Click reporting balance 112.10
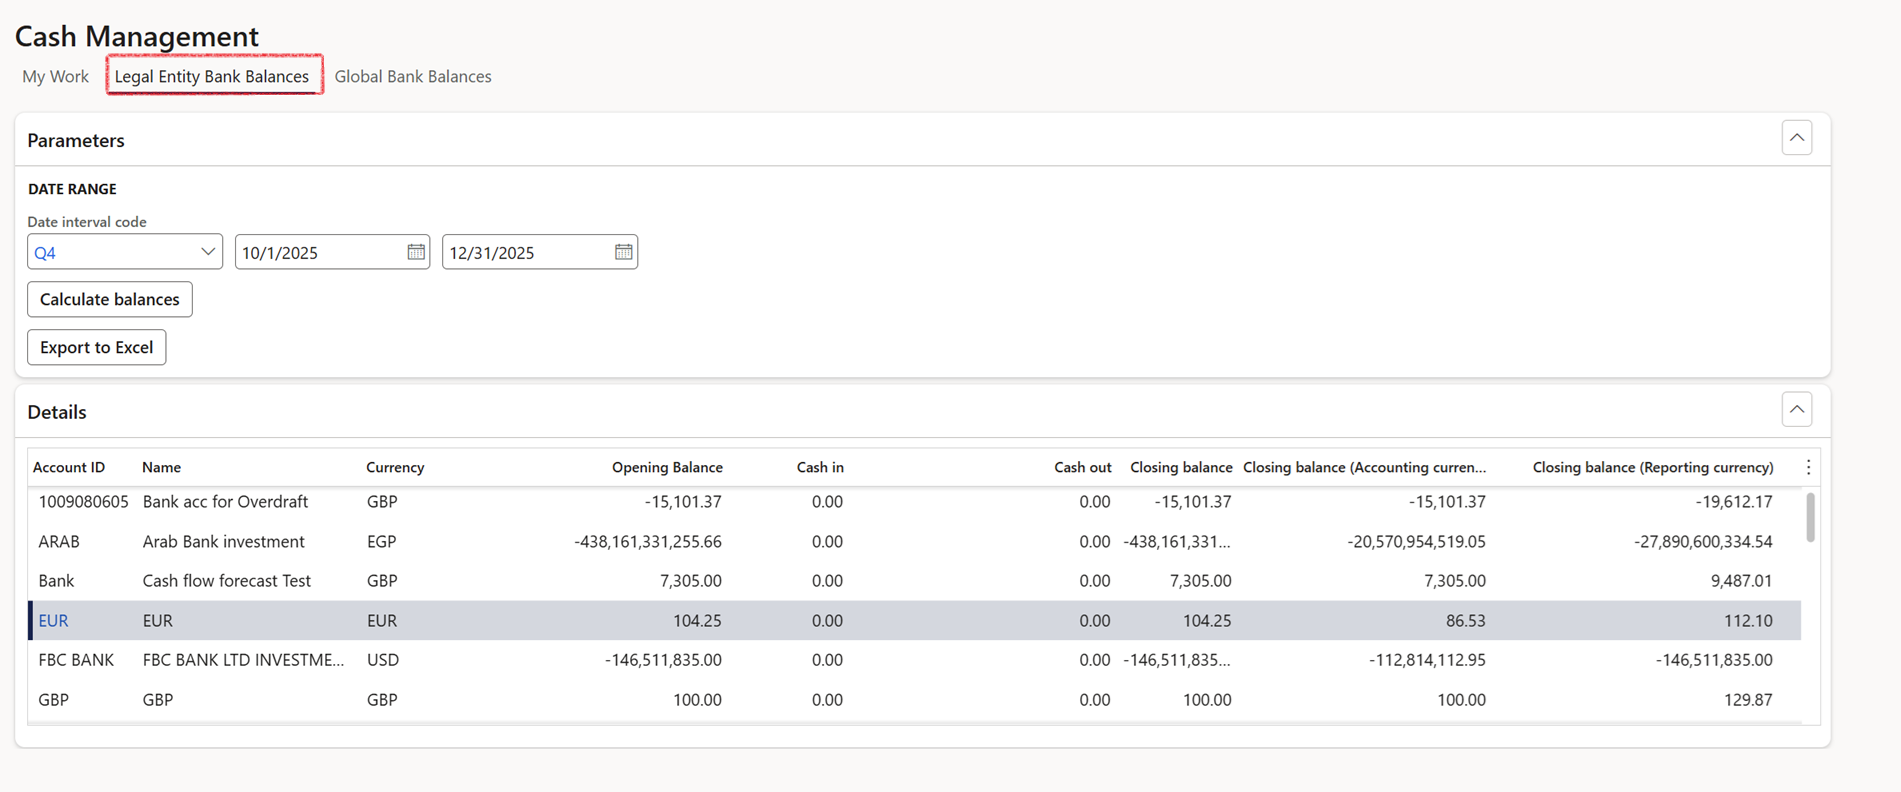1901x792 pixels. pyautogui.click(x=1748, y=621)
